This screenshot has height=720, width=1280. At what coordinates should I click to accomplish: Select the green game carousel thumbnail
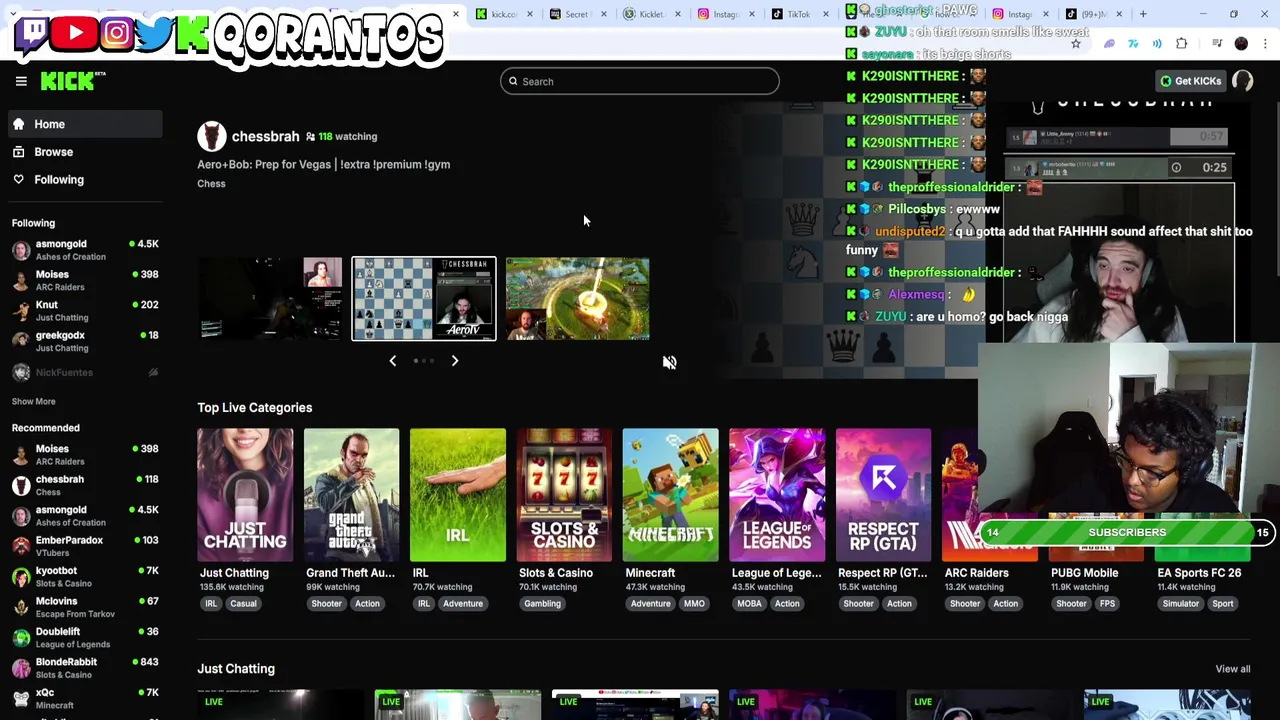(577, 299)
